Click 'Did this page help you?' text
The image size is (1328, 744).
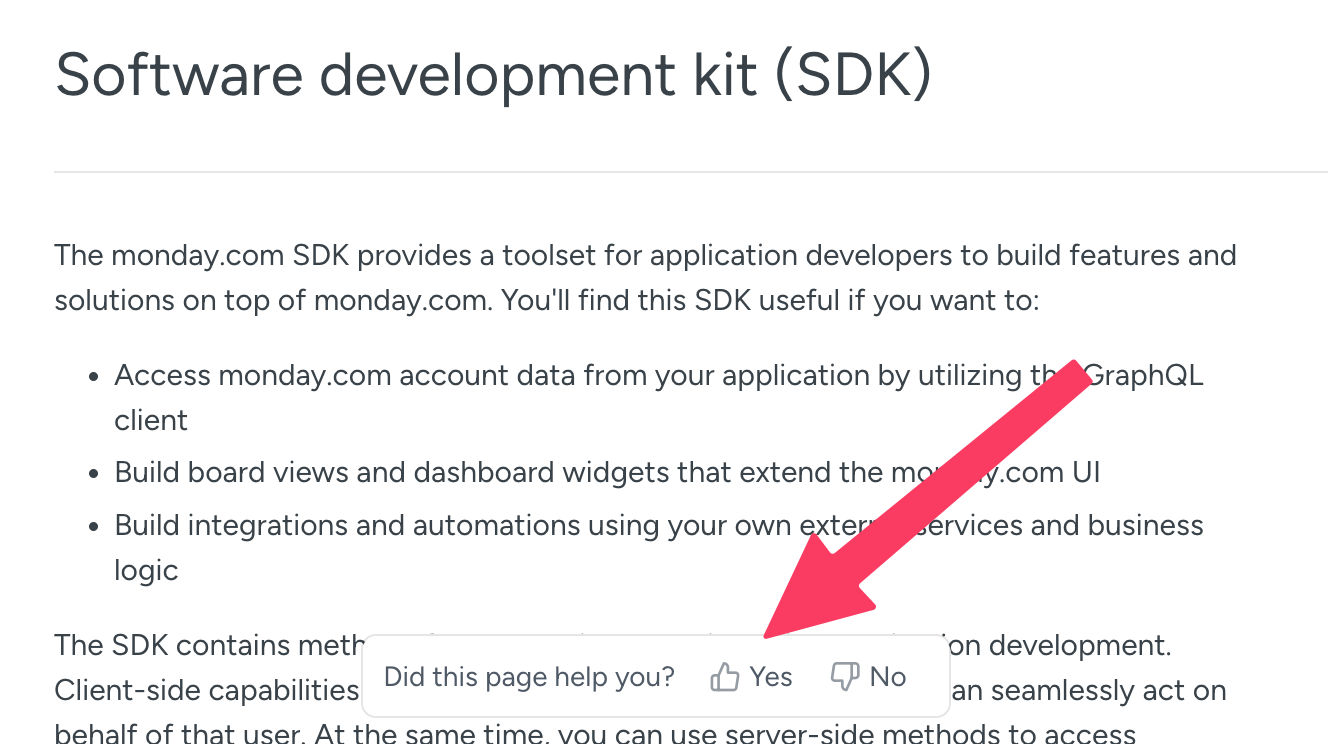529,677
